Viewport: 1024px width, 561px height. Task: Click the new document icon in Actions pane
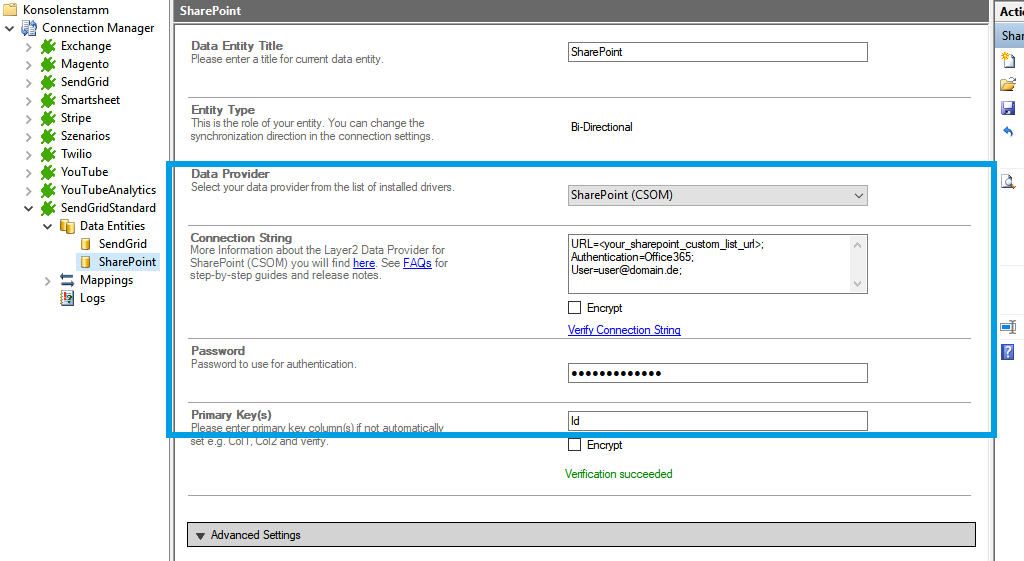point(1008,60)
